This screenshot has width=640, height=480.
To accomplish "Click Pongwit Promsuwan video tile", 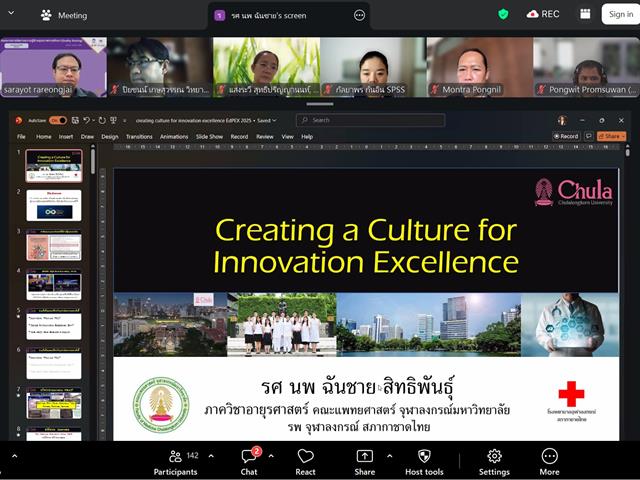I will [587, 67].
